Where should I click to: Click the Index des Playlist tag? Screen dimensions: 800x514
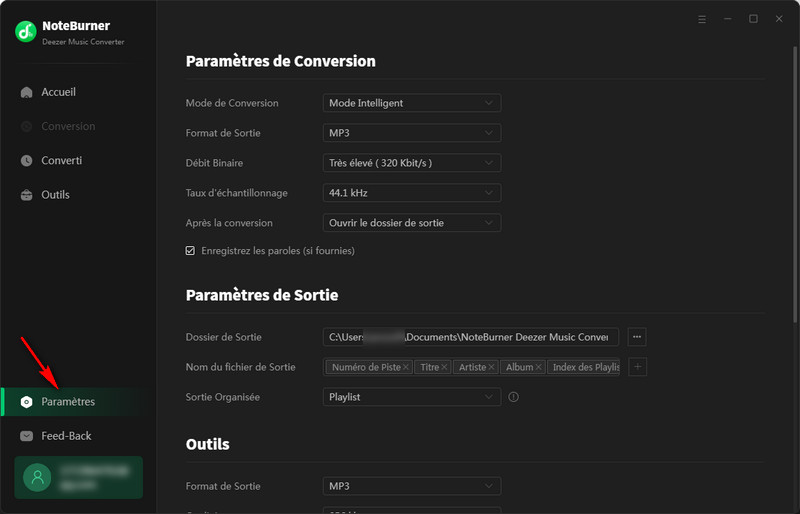584,367
